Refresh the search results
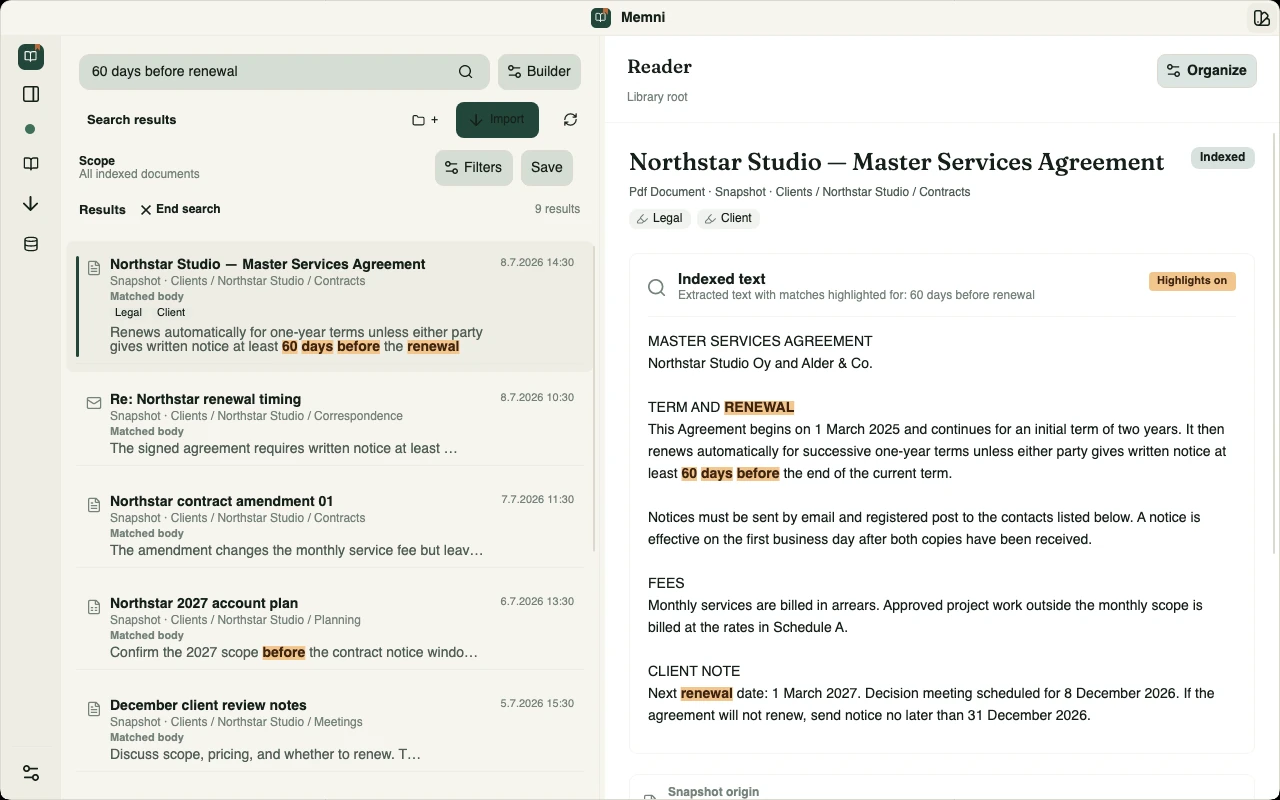Viewport: 1280px width, 800px height. (570, 120)
